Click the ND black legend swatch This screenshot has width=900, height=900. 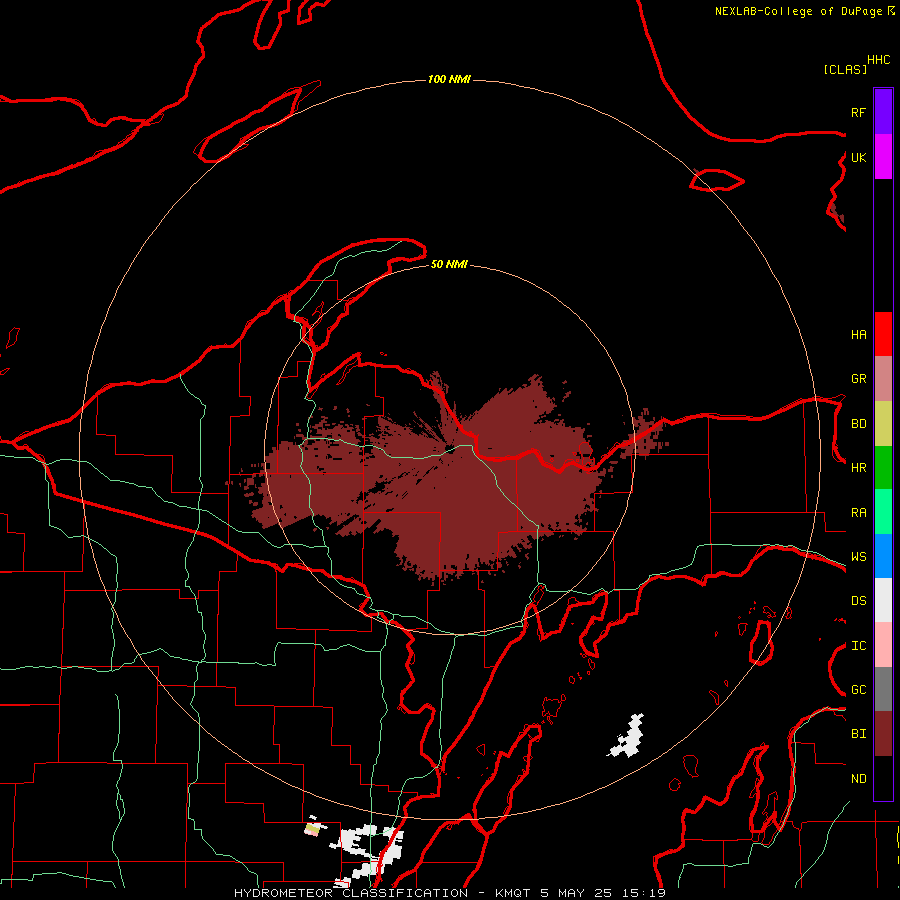point(883,778)
